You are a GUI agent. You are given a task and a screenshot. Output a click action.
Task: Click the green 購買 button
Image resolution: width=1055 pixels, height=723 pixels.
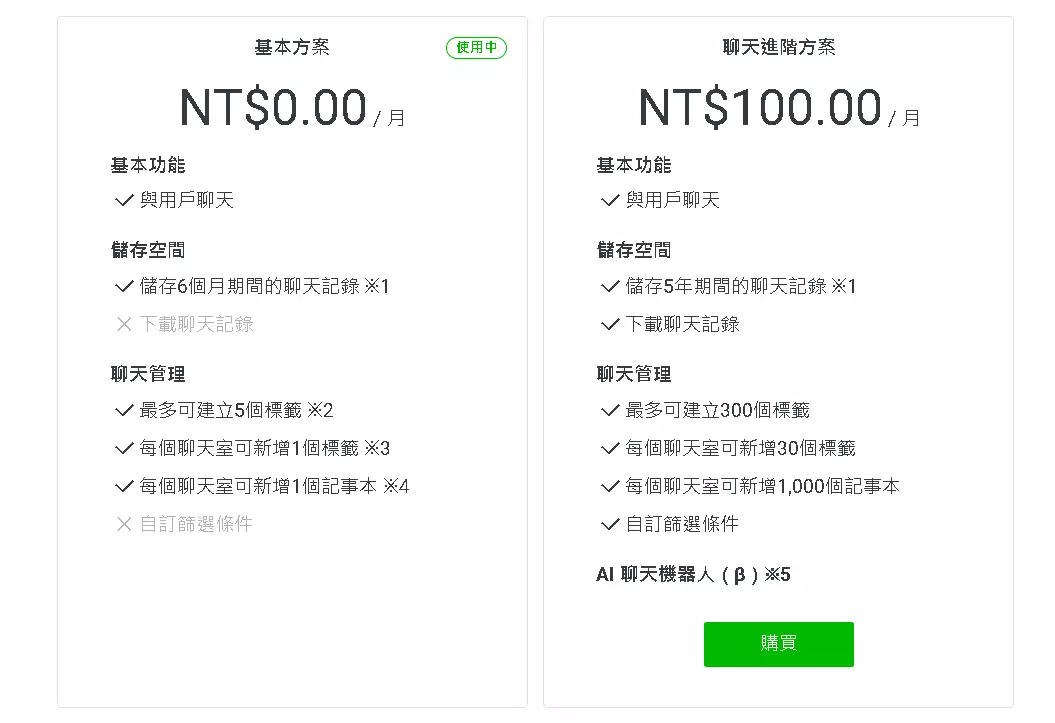pos(778,644)
